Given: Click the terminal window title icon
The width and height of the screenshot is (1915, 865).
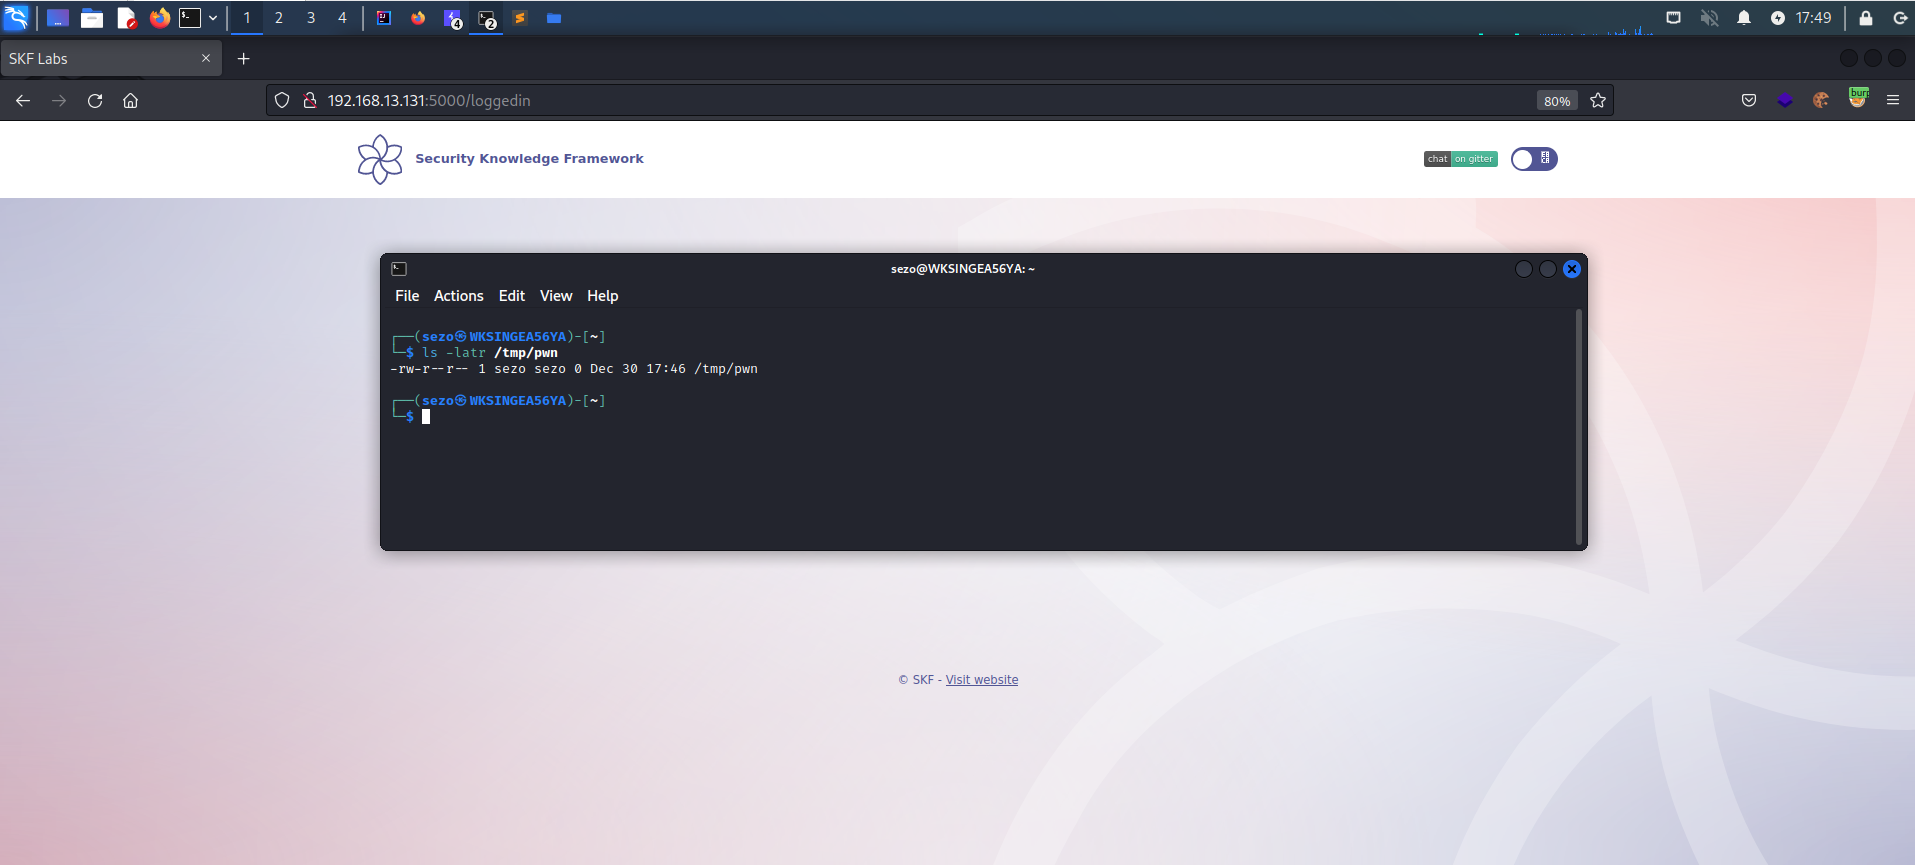Looking at the screenshot, I should pos(399,269).
